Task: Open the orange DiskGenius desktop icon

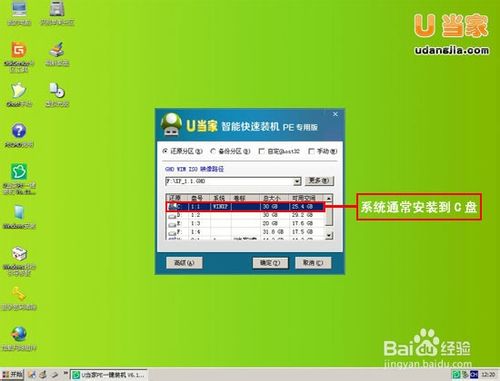Action: [x=19, y=56]
